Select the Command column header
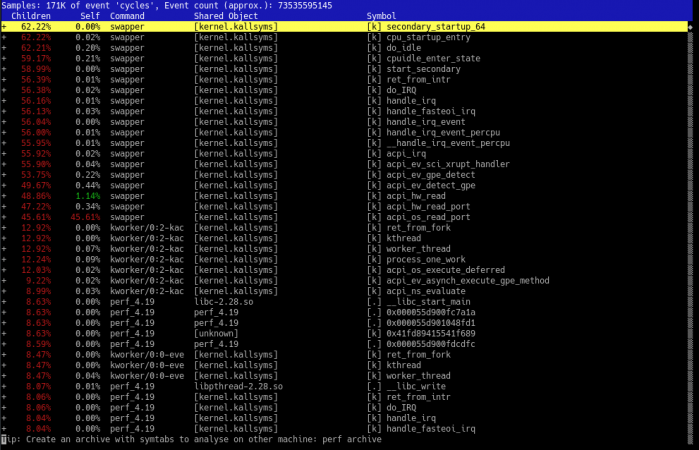The height and width of the screenshot is (450, 699). click(127, 16)
